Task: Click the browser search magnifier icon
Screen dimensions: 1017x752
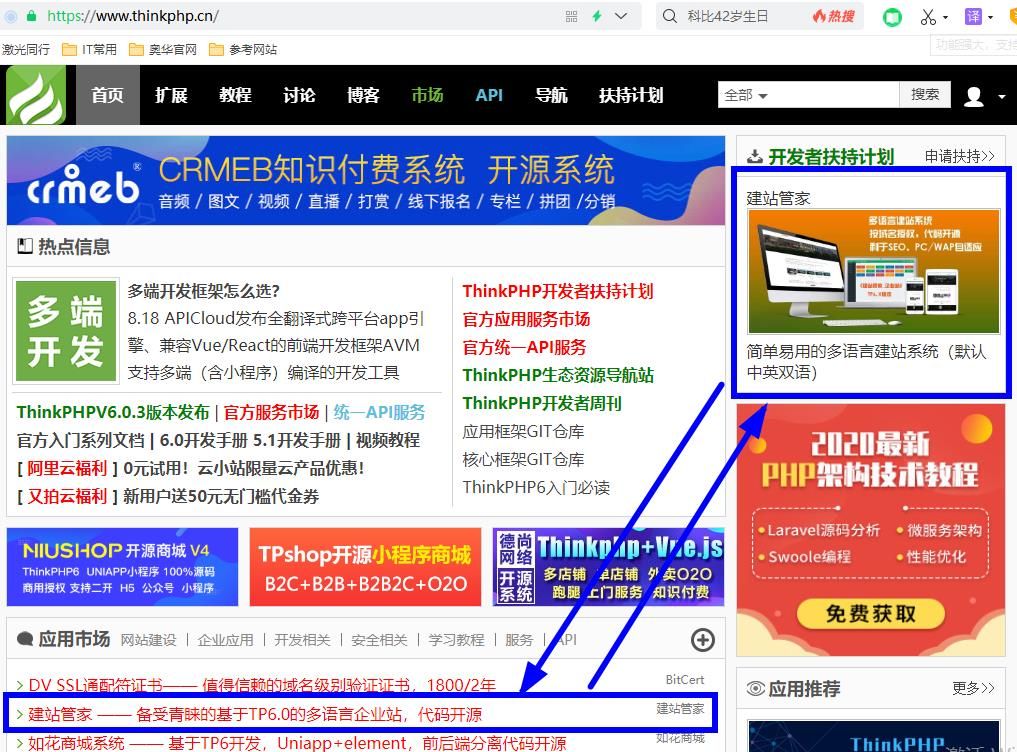Action: click(x=670, y=16)
